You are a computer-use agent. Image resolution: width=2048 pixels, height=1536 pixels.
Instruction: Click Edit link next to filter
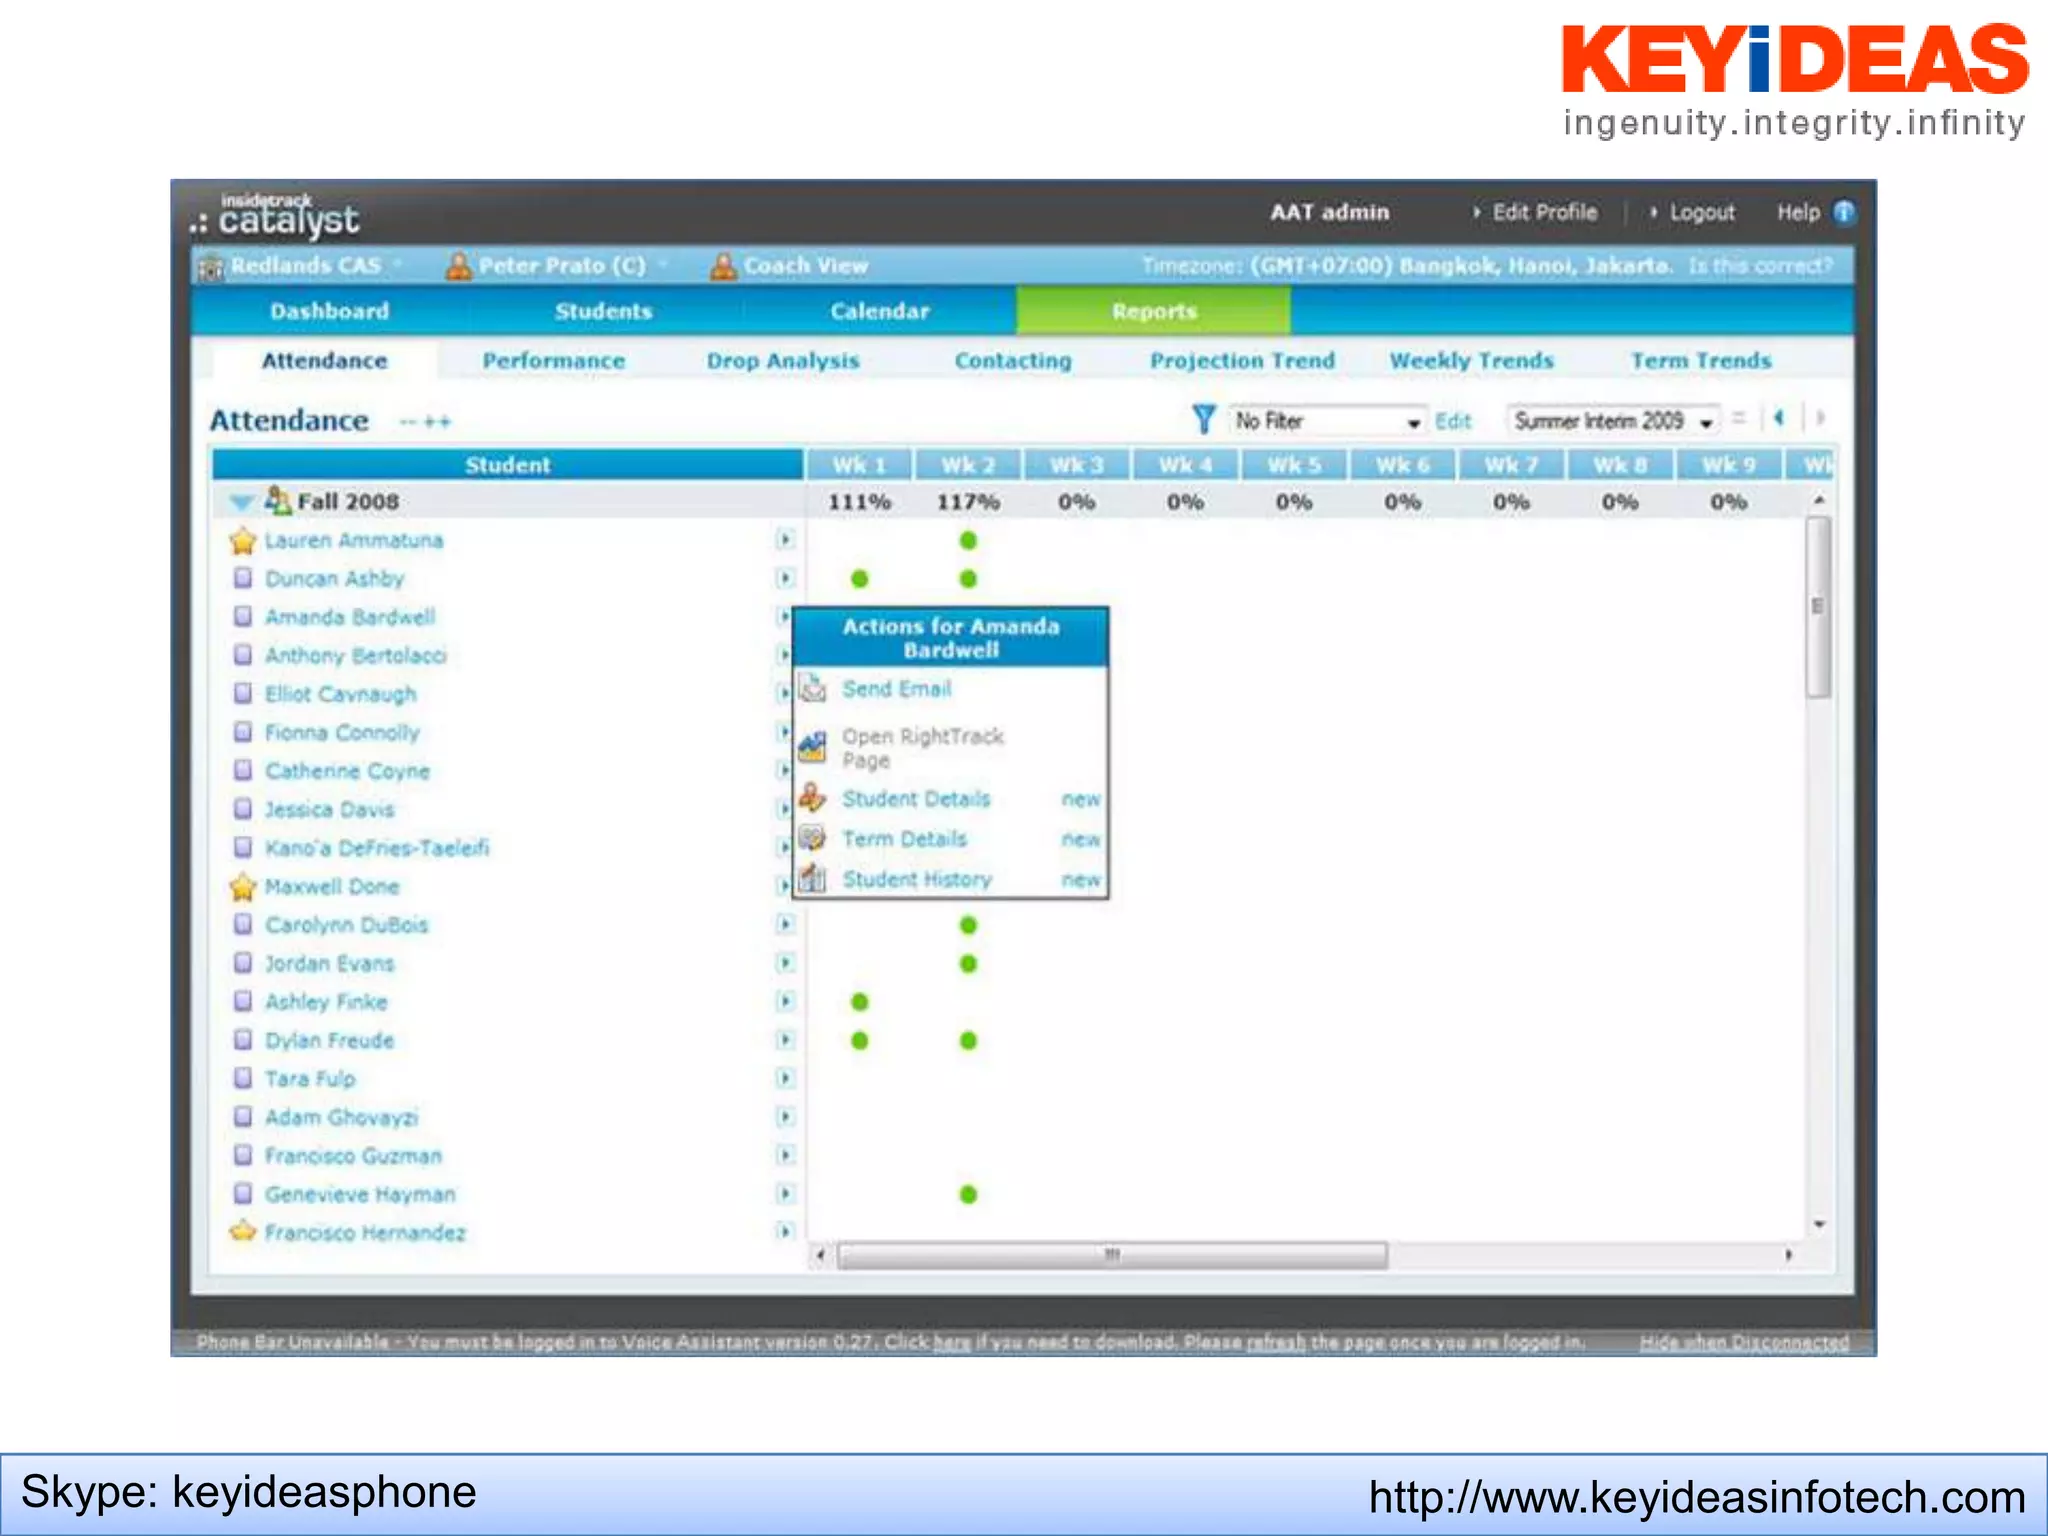coord(1453,421)
